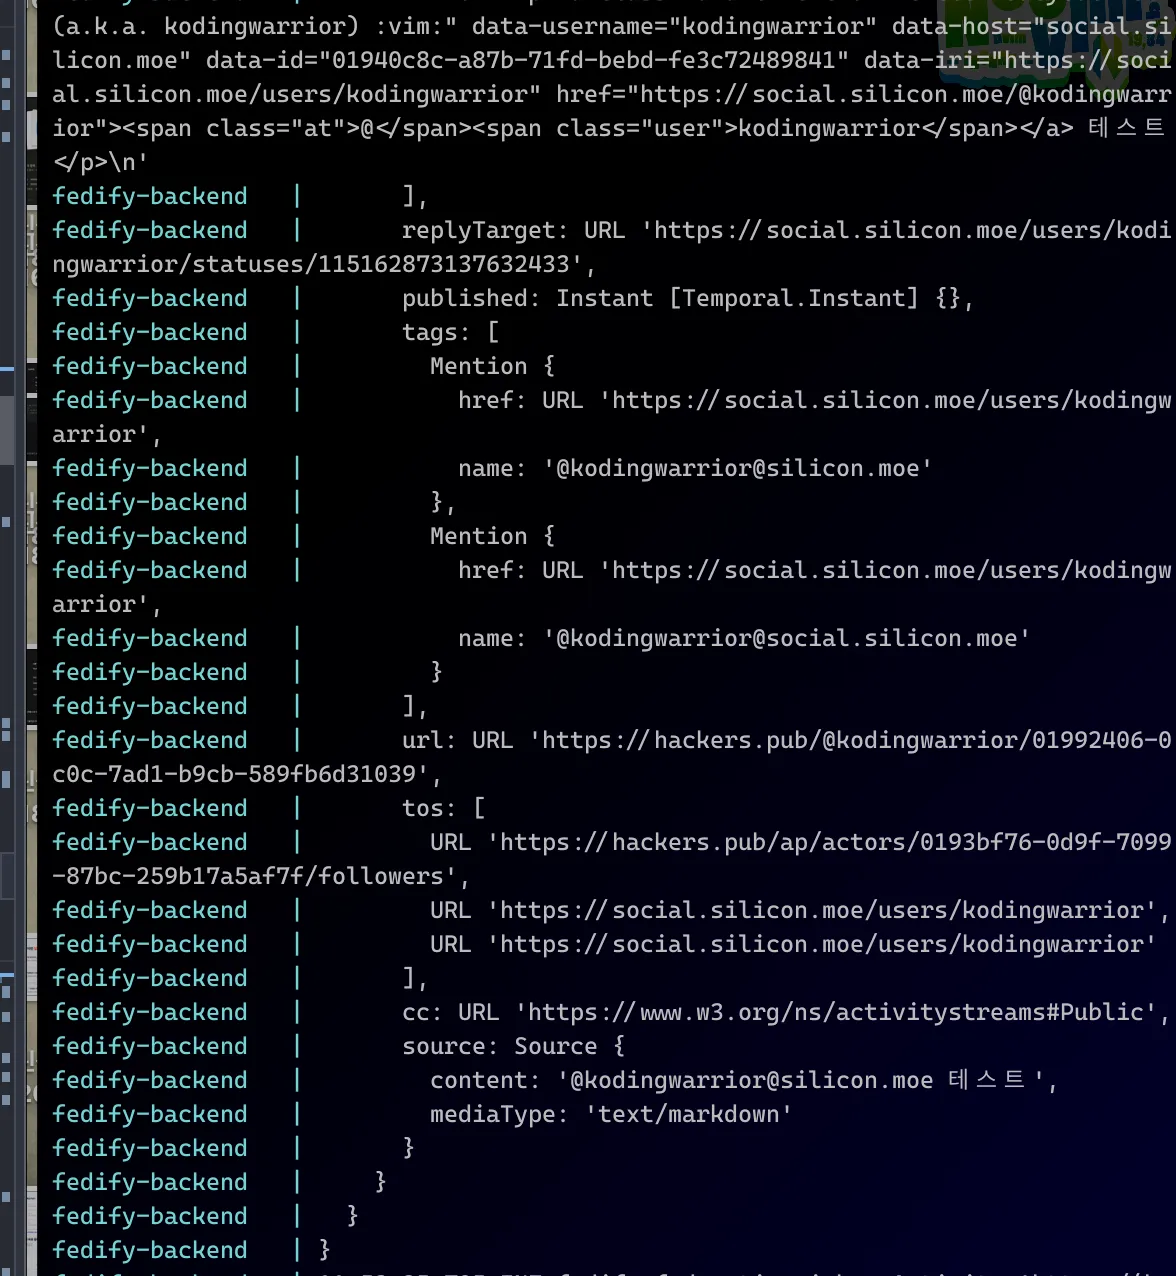The image size is (1176, 1276).
Task: Click 'published: Instant [Temporal.Instant] {}' line
Action: 687,298
